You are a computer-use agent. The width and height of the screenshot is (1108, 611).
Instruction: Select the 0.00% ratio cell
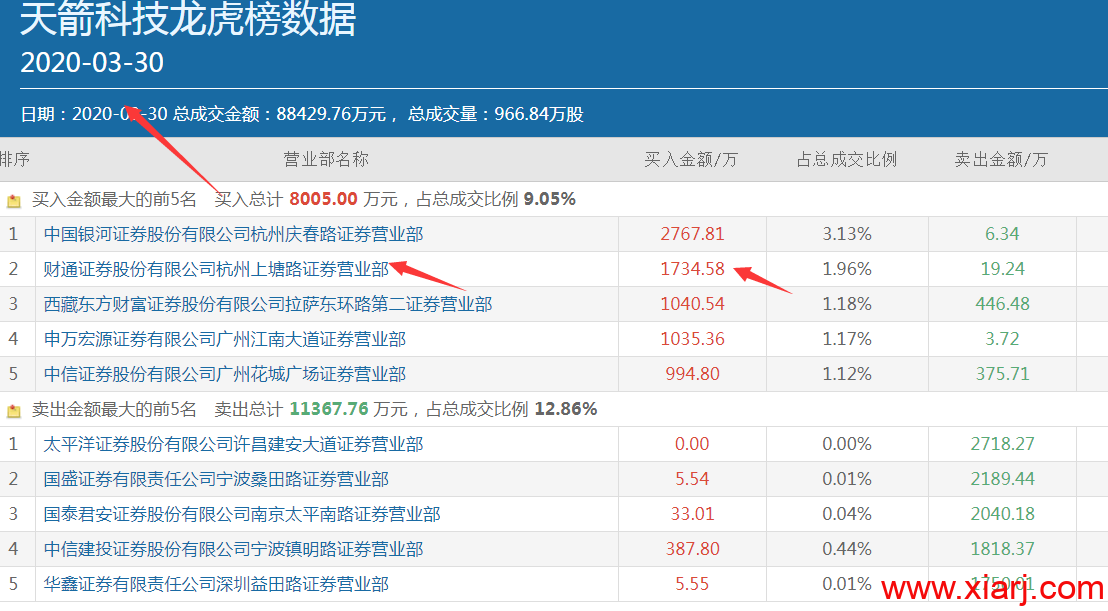847,444
